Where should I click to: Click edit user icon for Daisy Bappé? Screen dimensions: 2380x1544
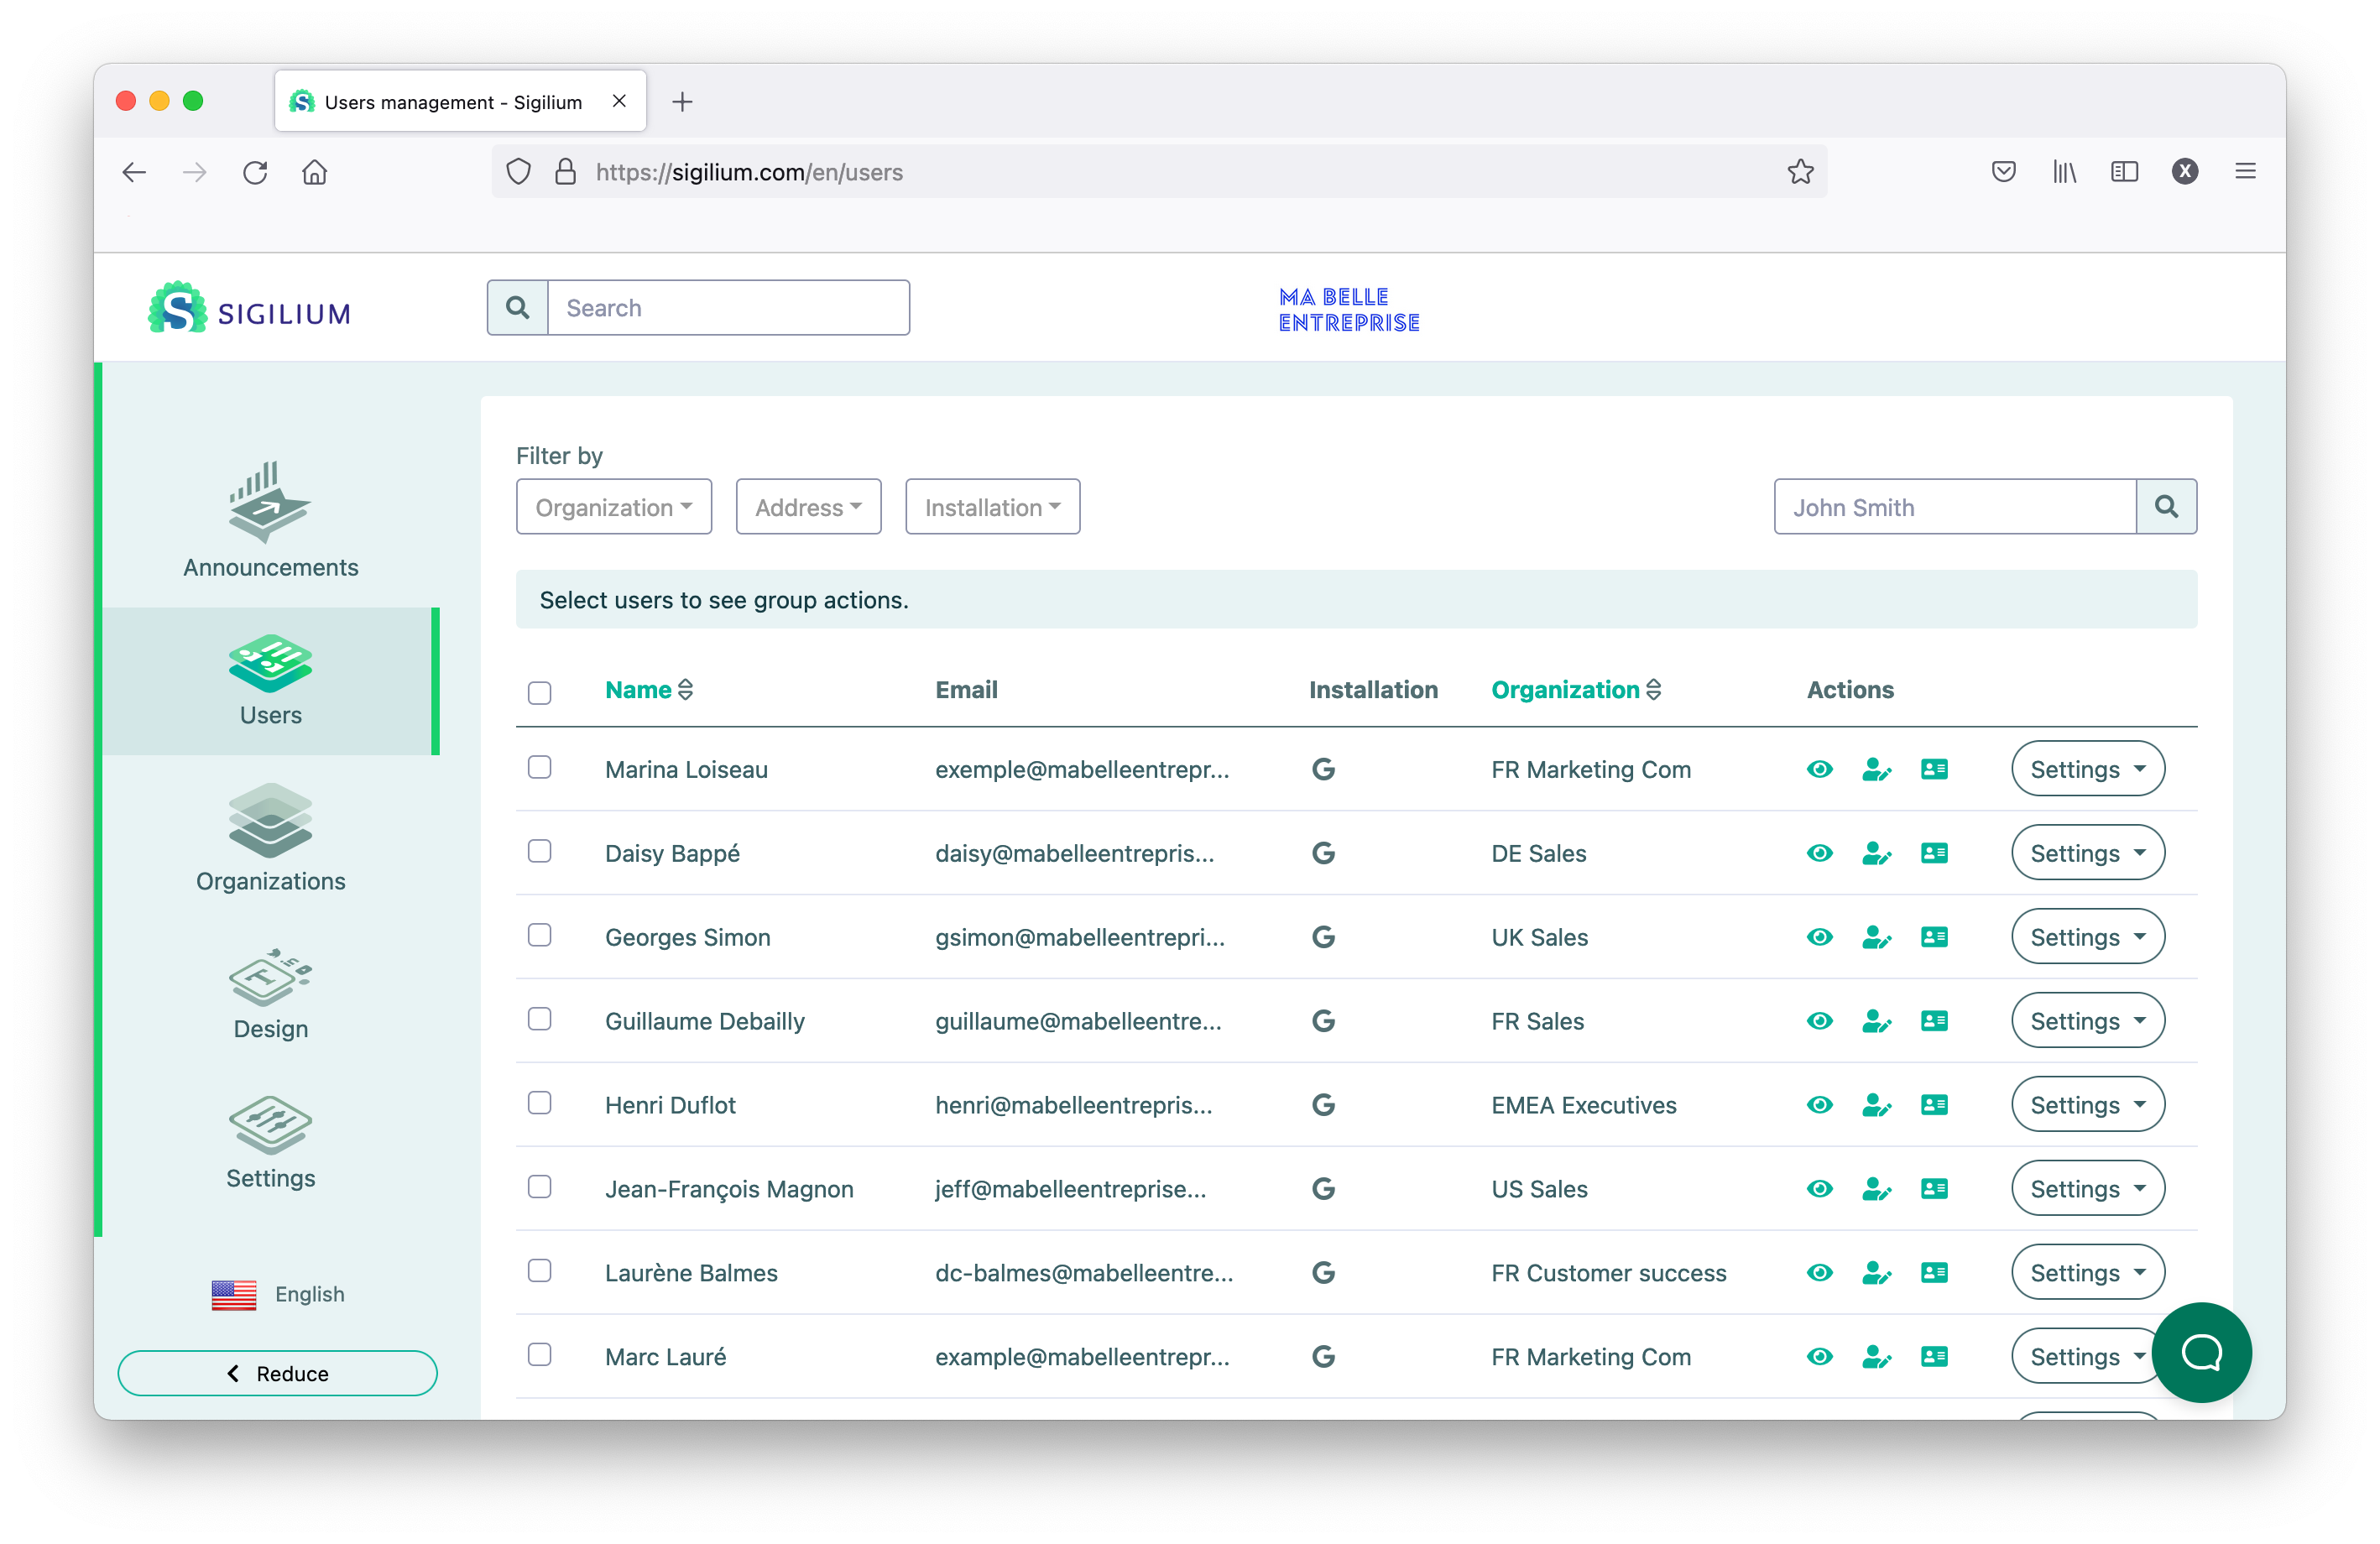[x=1876, y=853]
